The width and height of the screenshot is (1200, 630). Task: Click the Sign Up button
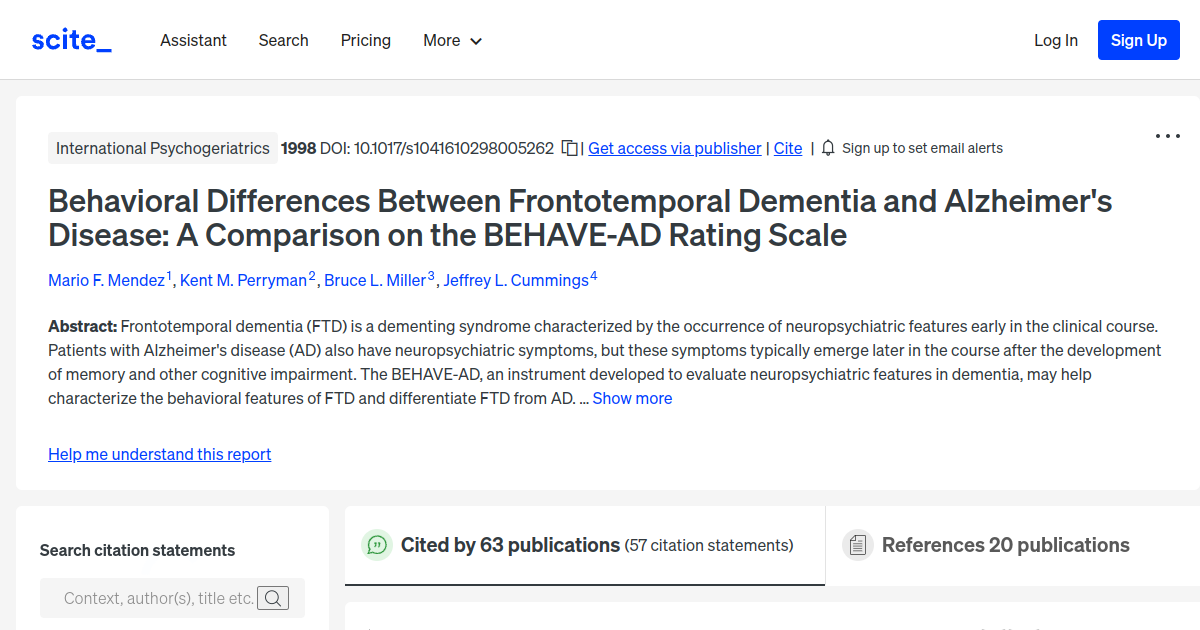[x=1138, y=40]
